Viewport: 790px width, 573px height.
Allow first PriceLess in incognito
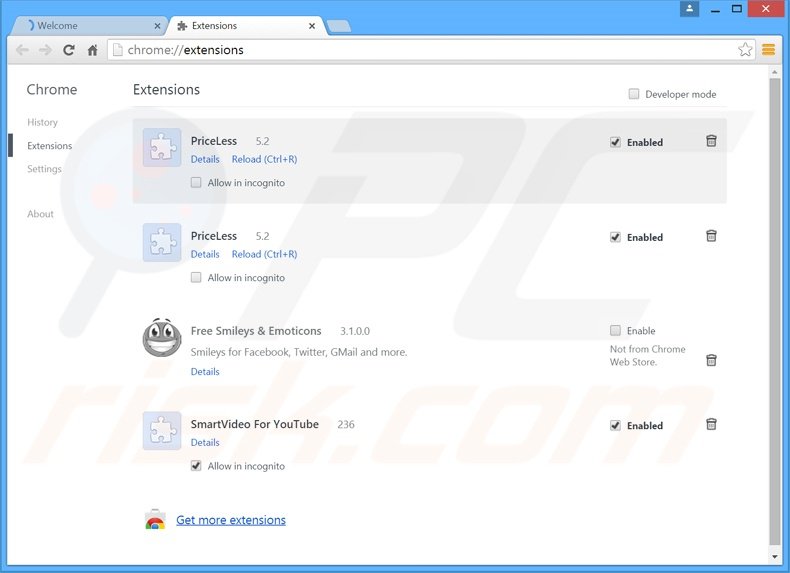(196, 182)
